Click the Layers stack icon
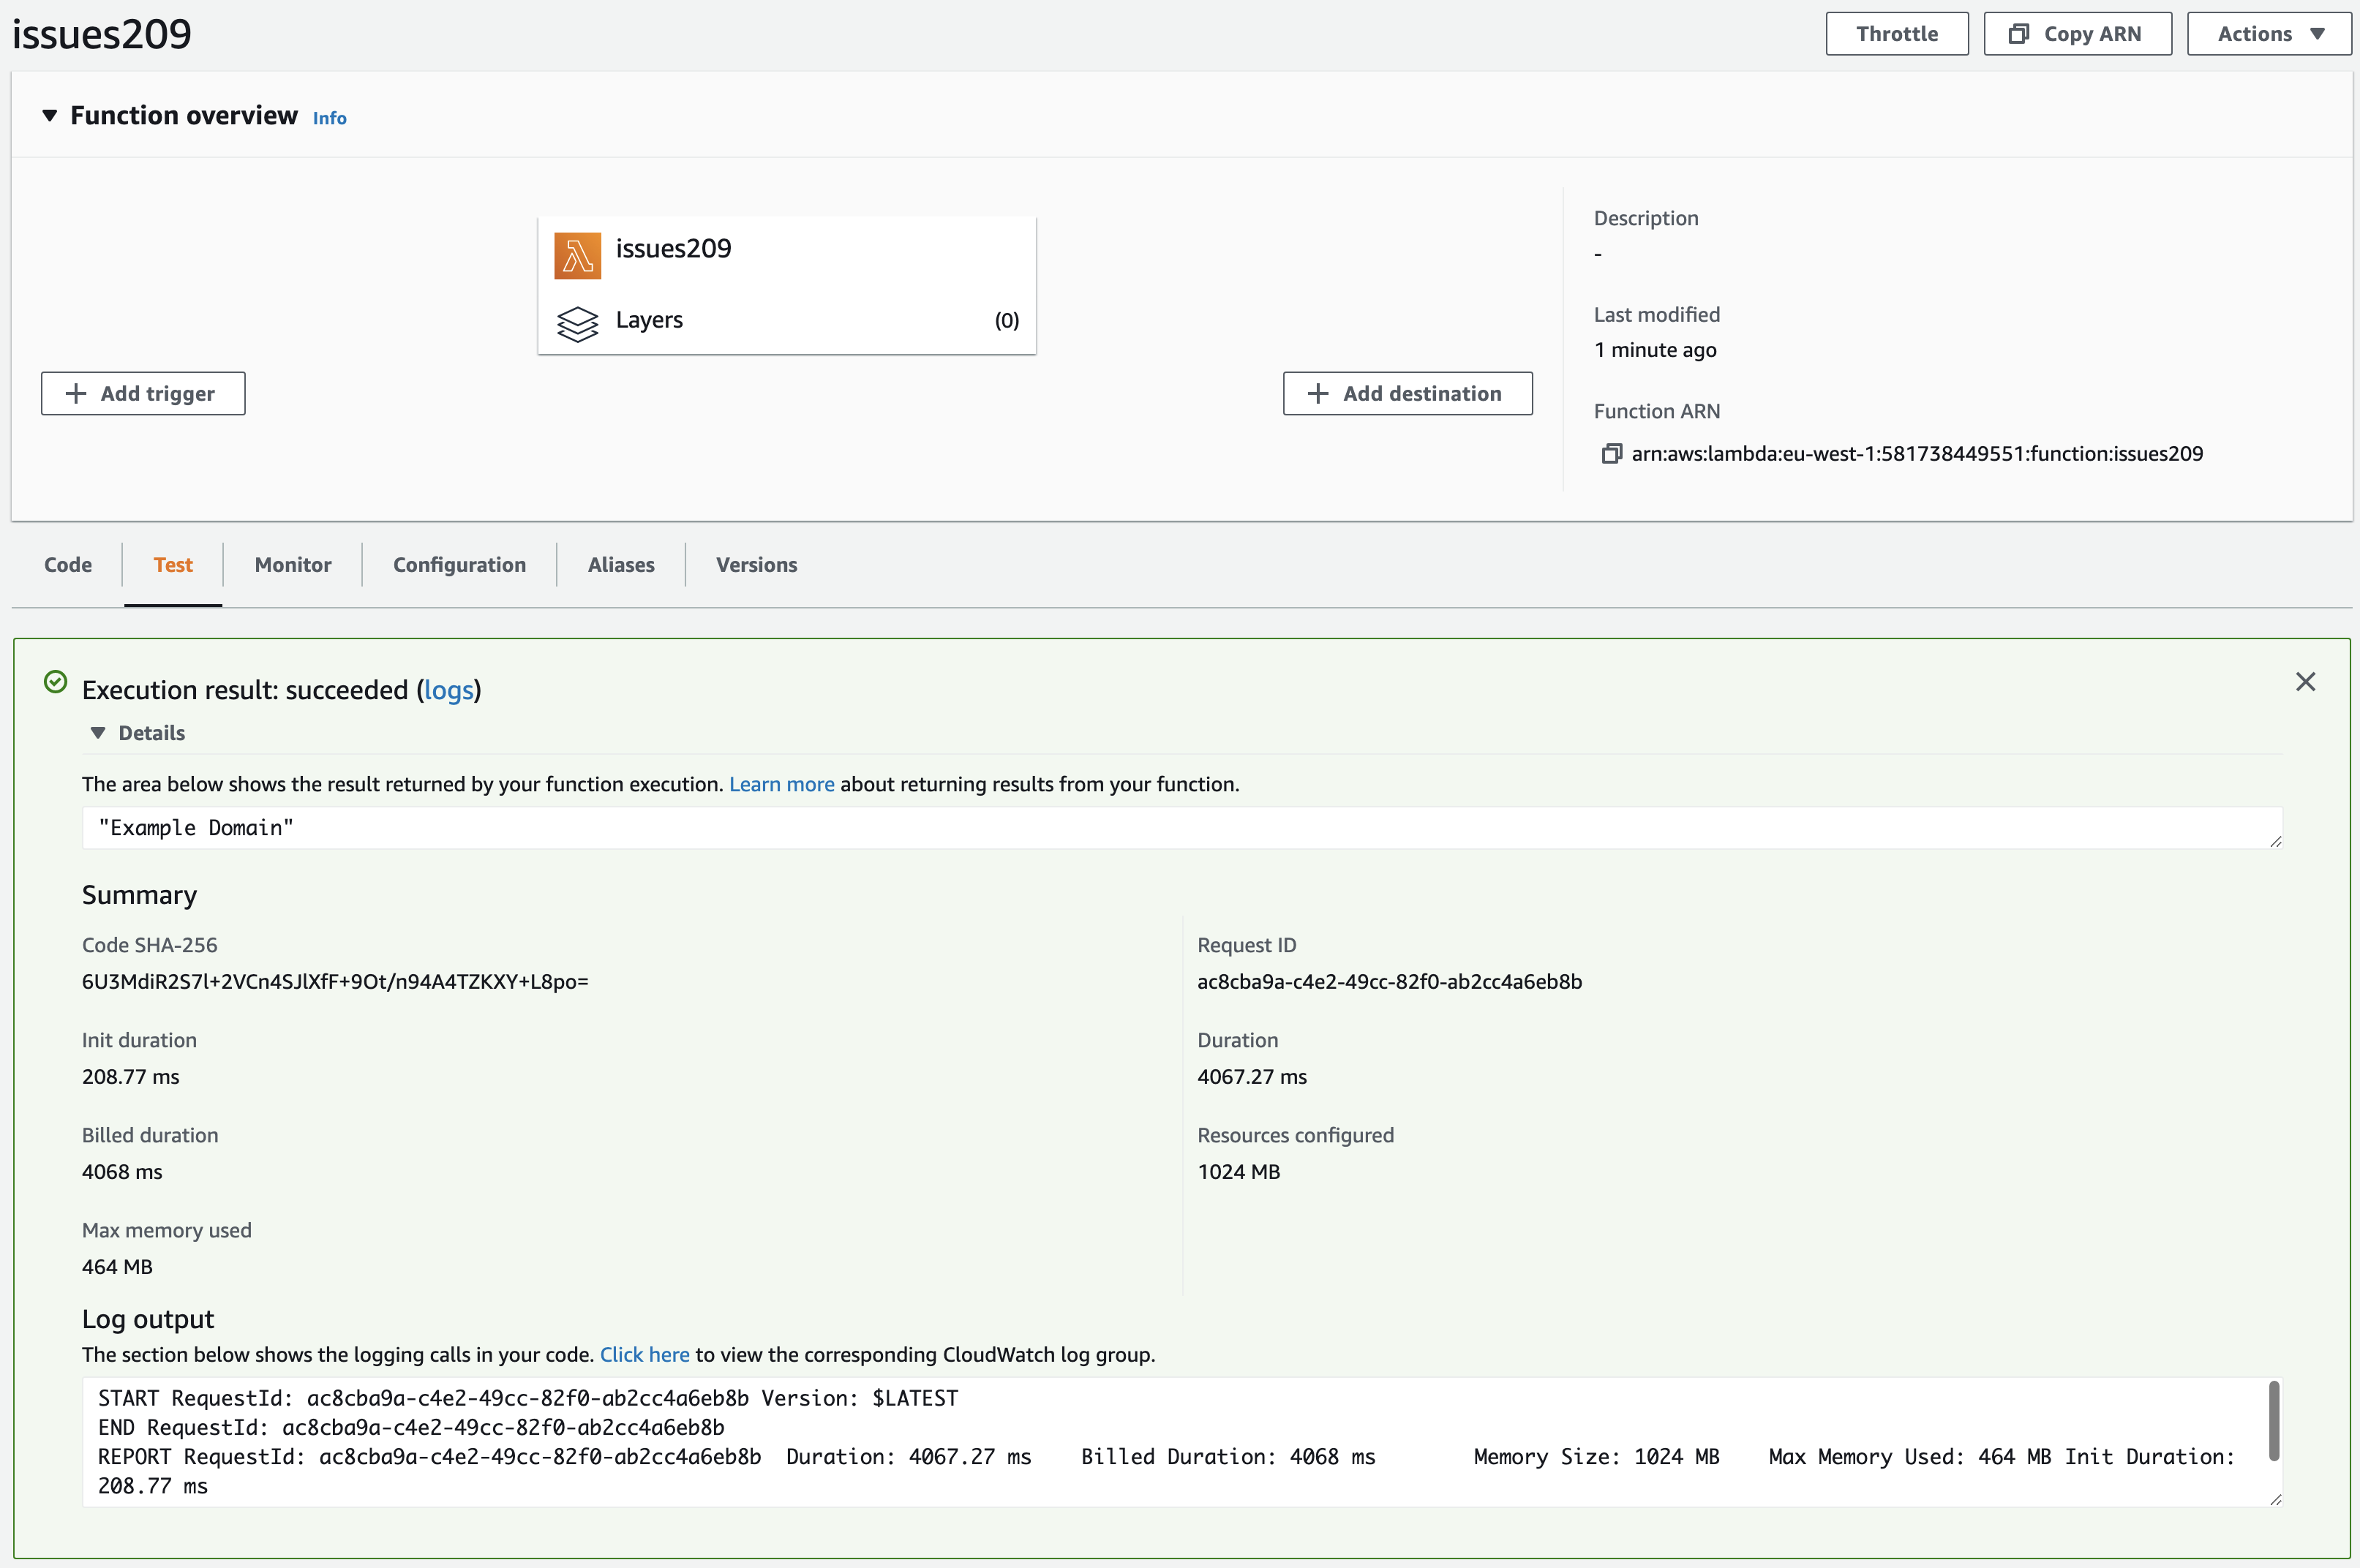The image size is (2360, 1568). [x=577, y=323]
